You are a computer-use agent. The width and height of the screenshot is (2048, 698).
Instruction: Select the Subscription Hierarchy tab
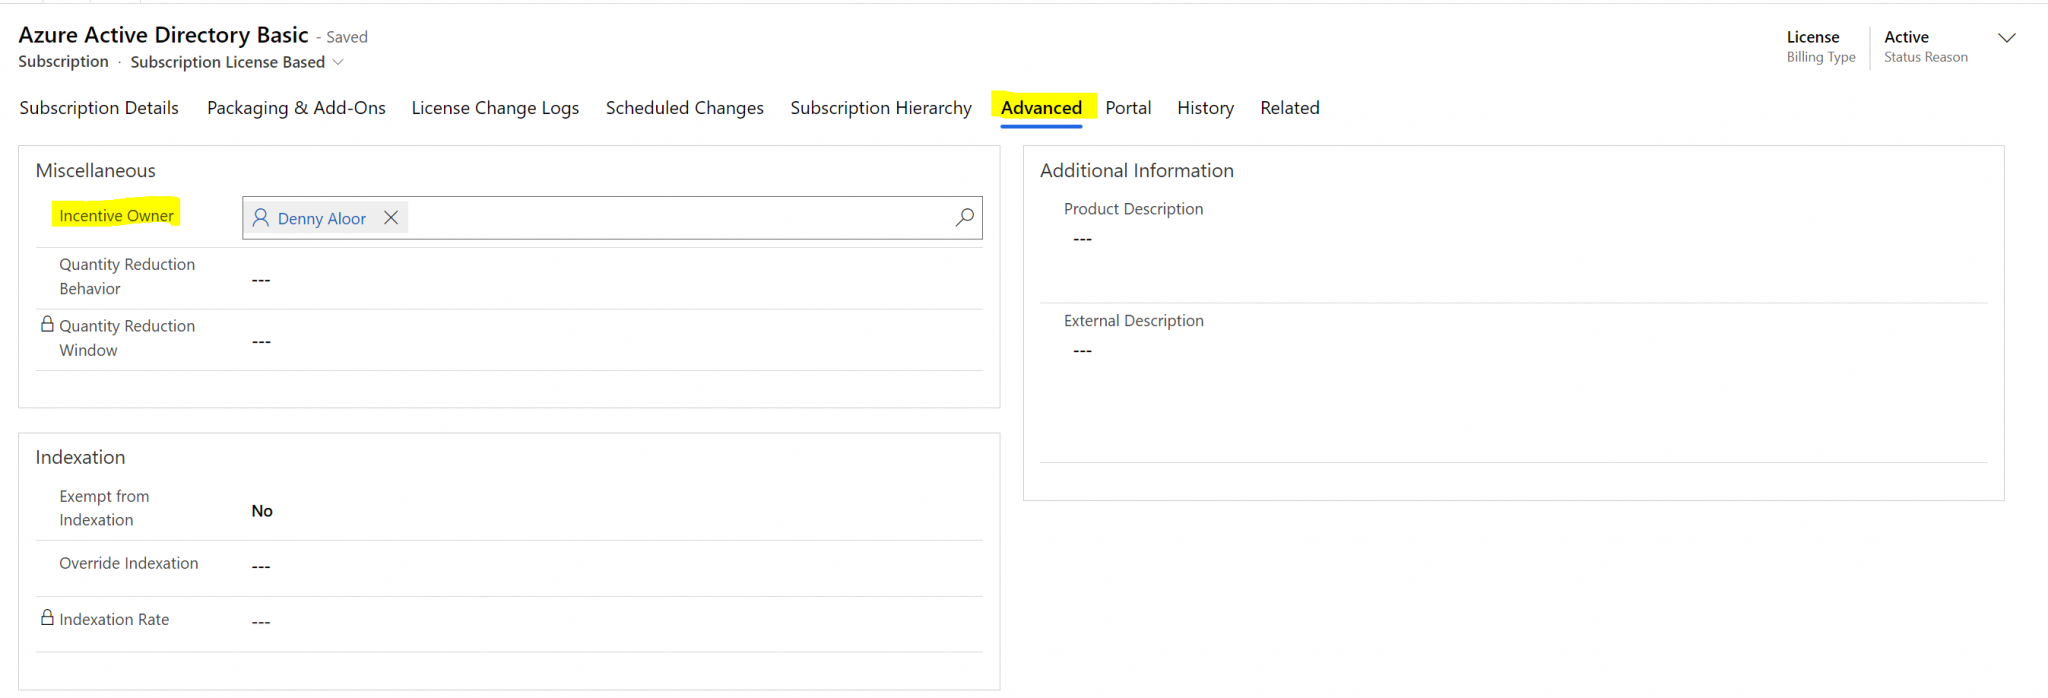tap(881, 108)
